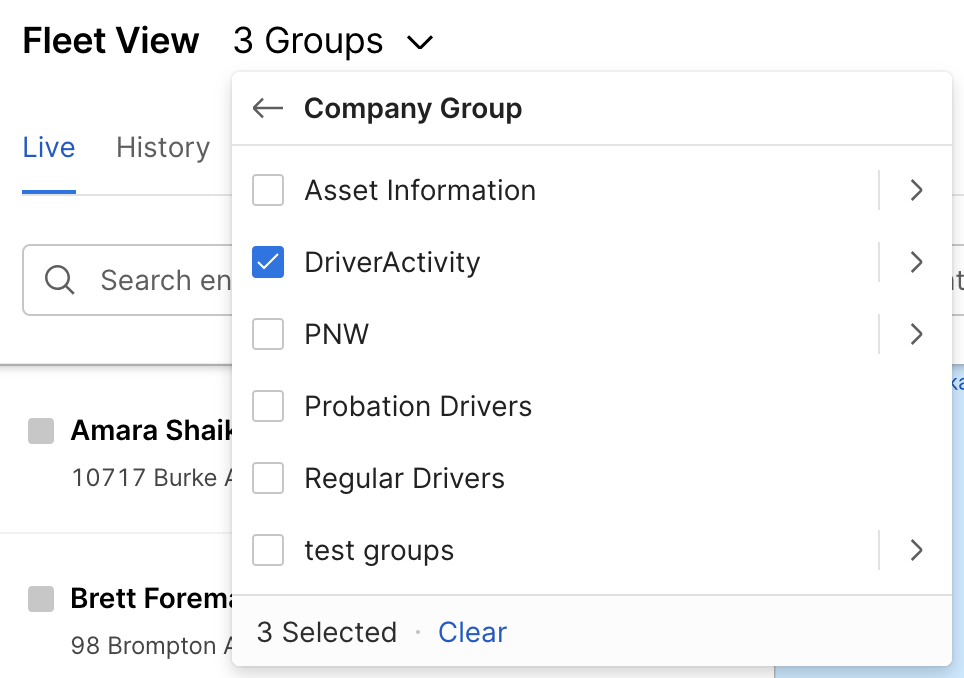Click Amara Shaik's gray status square
The height and width of the screenshot is (678, 964).
pos(41,431)
